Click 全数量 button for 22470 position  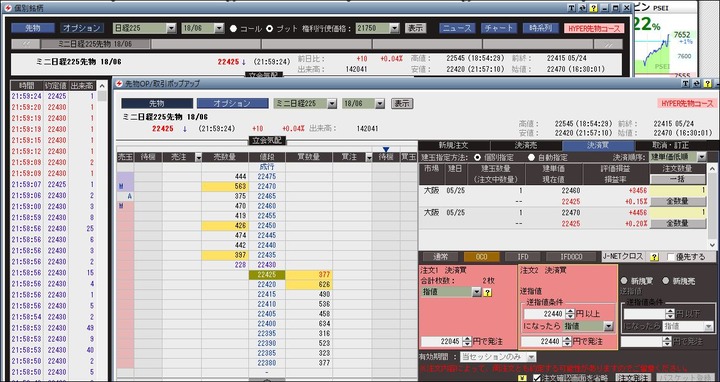(678, 224)
